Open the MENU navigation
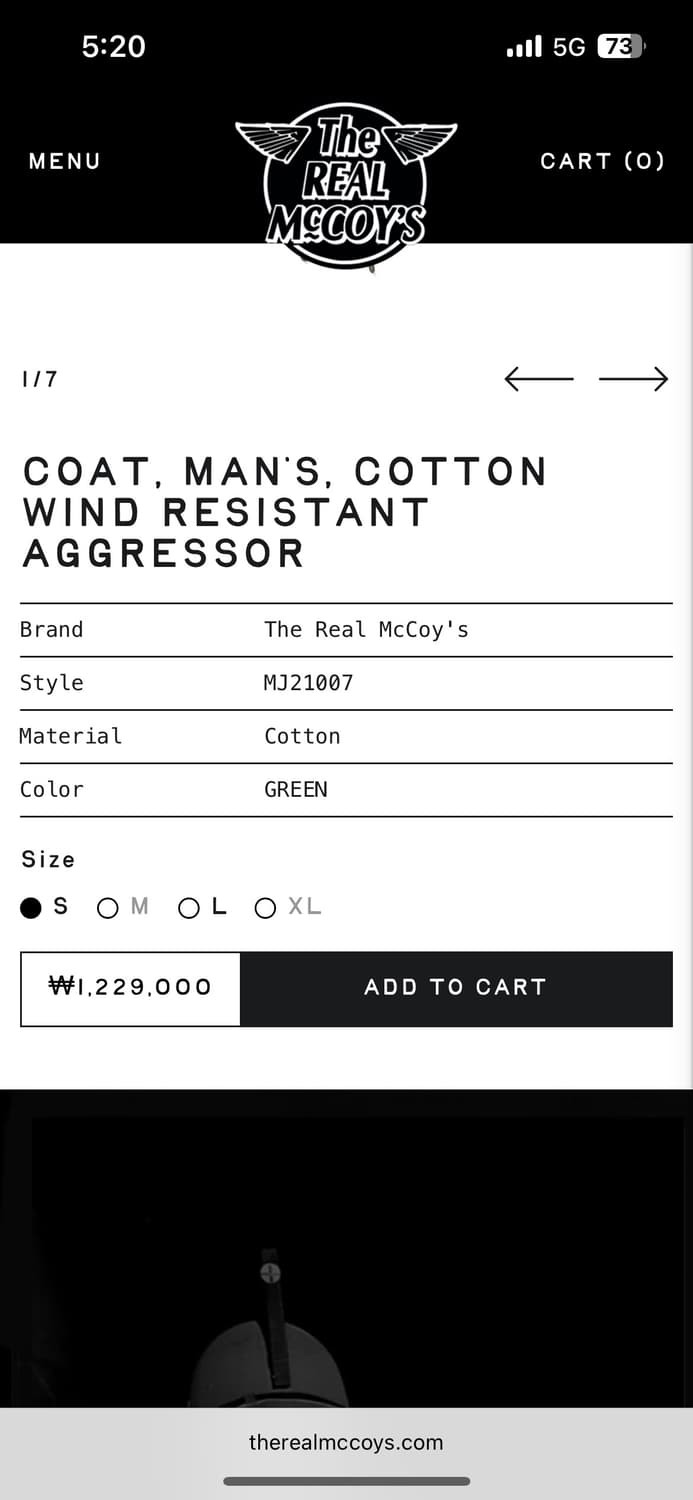Image resolution: width=693 pixels, height=1500 pixels. (65, 161)
